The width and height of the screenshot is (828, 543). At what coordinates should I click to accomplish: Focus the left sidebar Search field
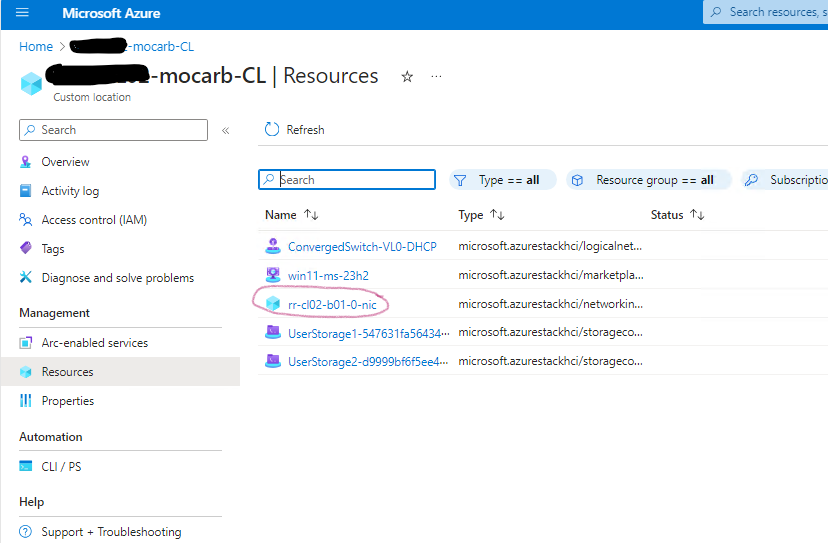click(114, 130)
